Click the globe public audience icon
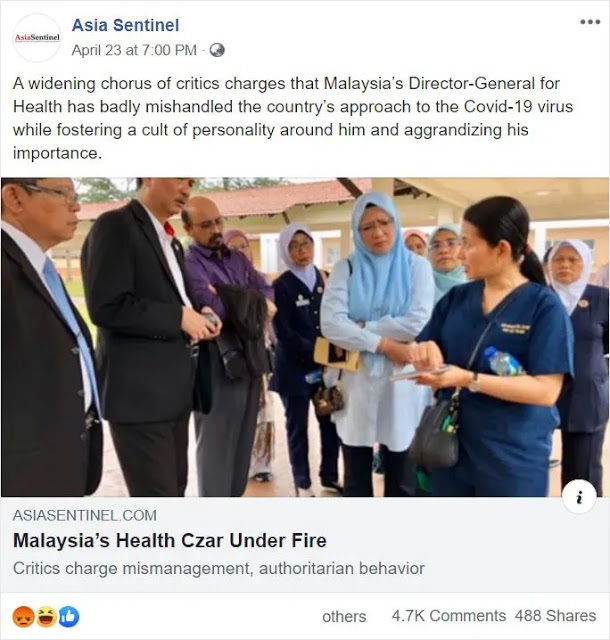 (217, 50)
